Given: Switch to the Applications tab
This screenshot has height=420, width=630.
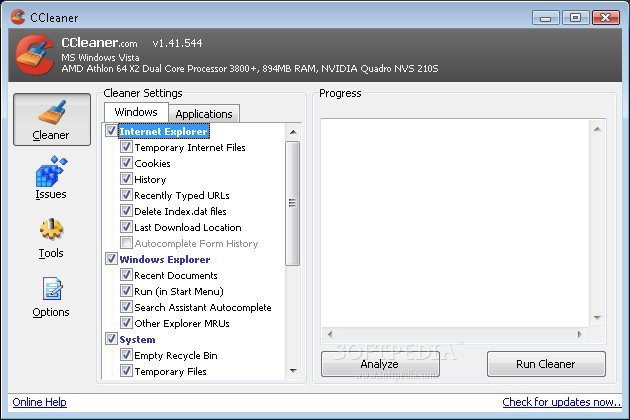Looking at the screenshot, I should click(204, 114).
